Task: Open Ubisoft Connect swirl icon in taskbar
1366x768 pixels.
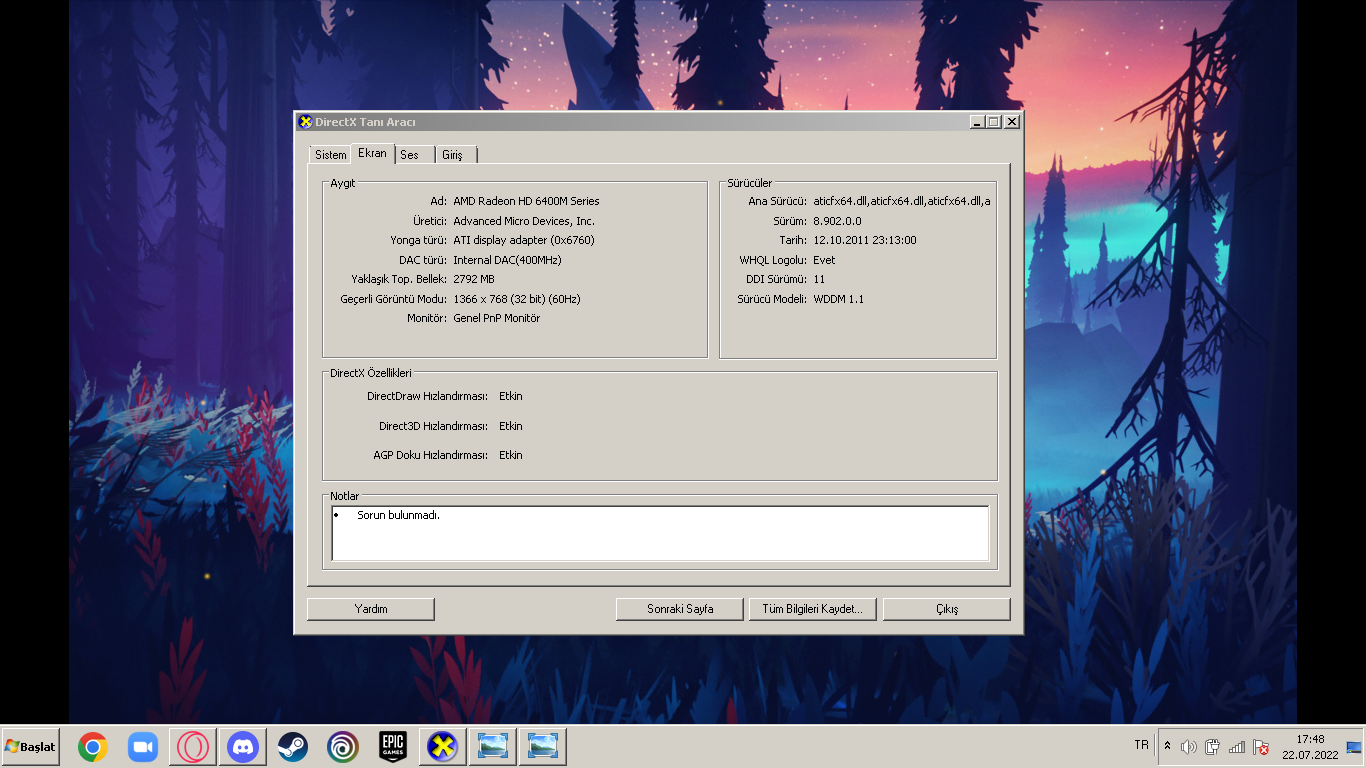Action: pyautogui.click(x=342, y=747)
